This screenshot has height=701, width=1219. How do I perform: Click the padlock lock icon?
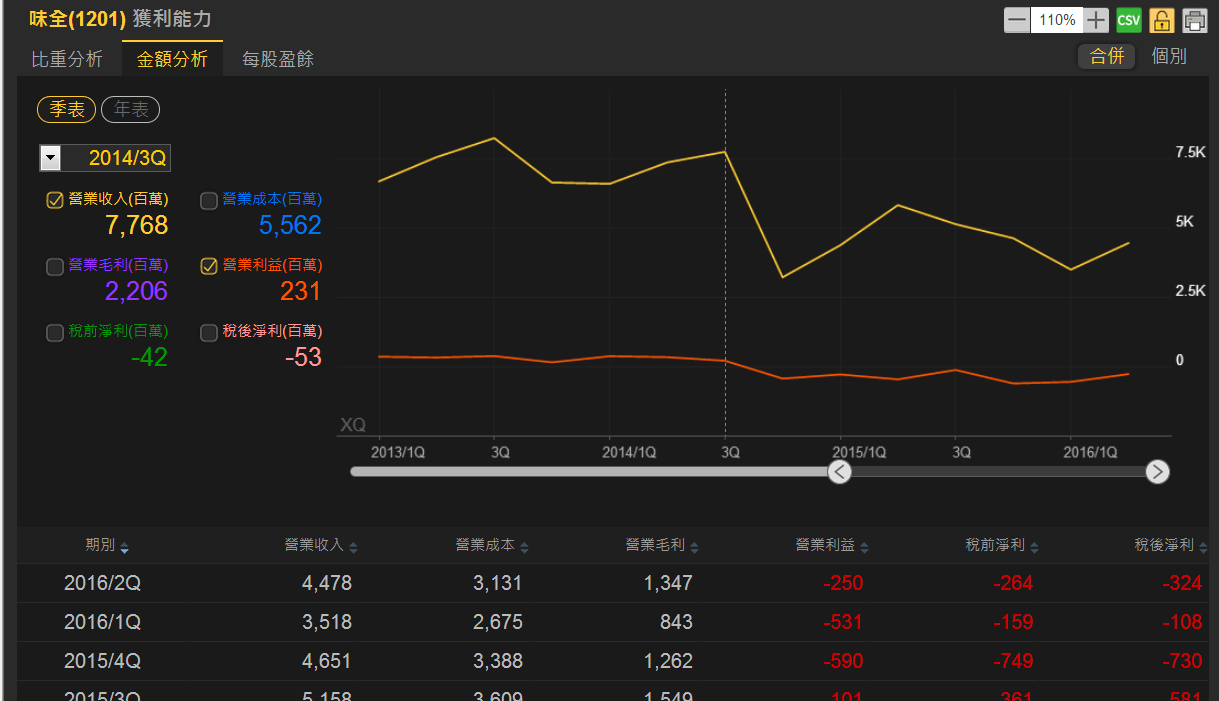(x=1161, y=20)
